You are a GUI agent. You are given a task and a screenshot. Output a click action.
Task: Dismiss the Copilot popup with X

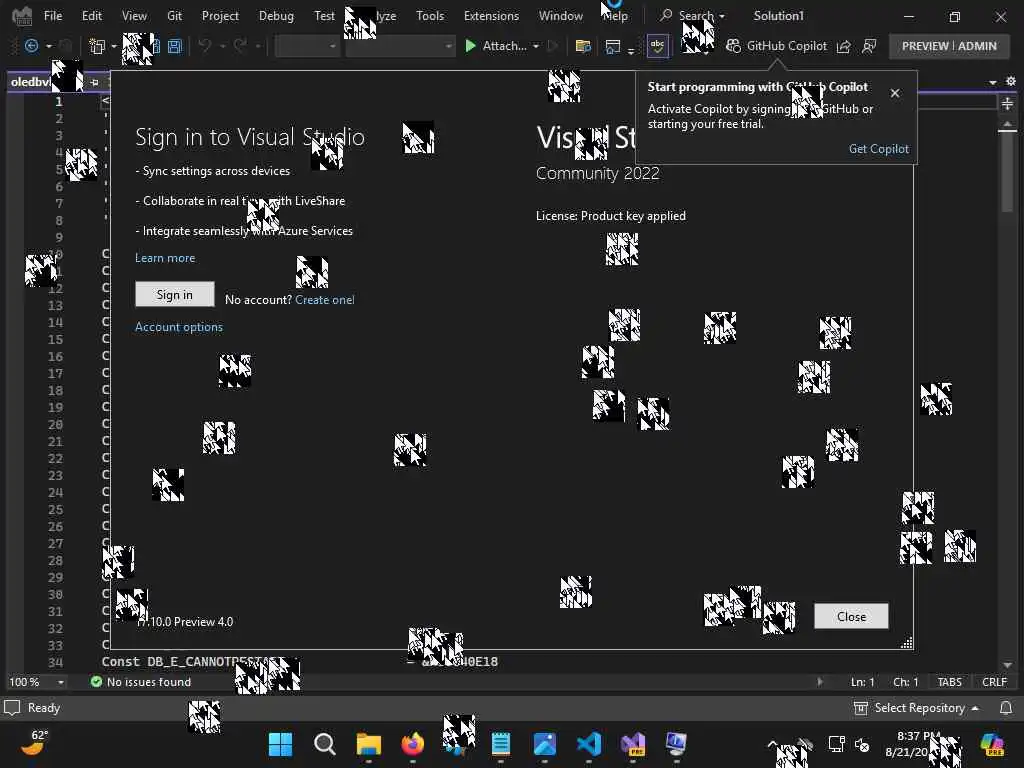point(895,93)
